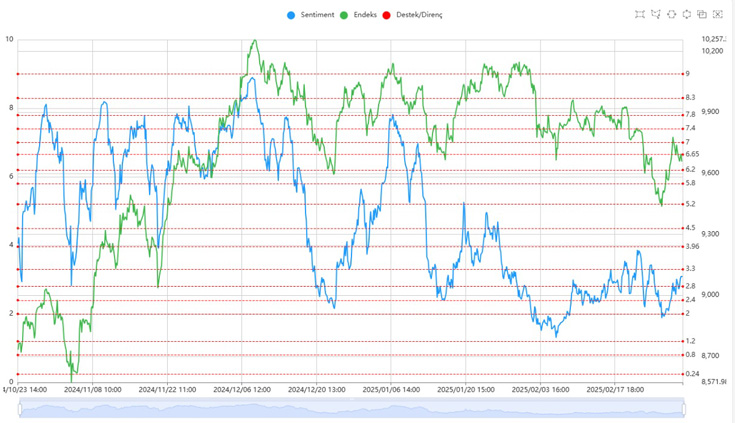Select the polygon brush selection tool
Image resolution: width=735 pixels, height=423 pixels.
[656, 15]
